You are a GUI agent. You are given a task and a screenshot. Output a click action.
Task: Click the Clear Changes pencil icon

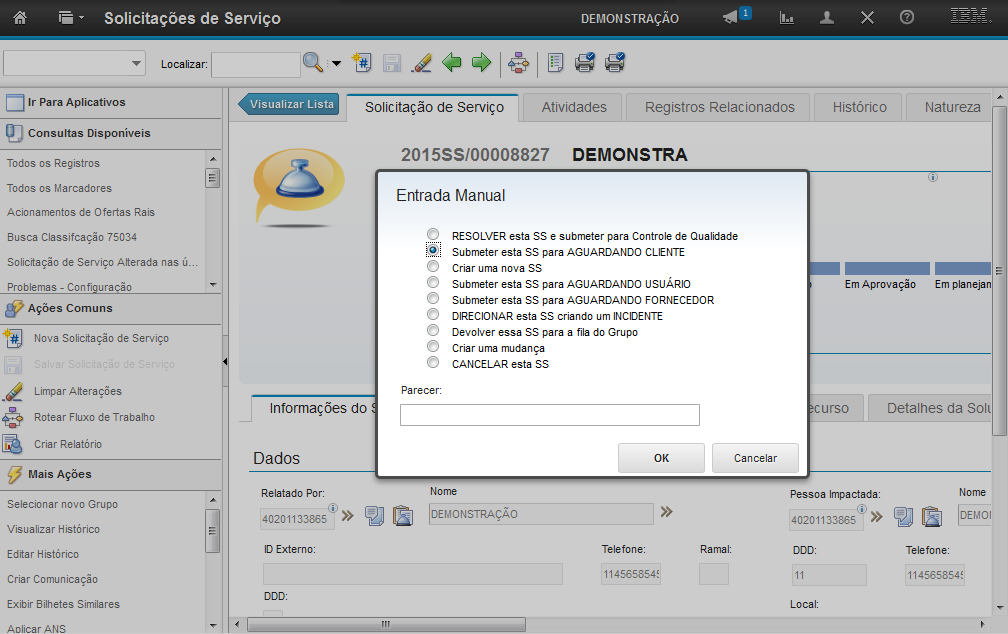point(422,63)
